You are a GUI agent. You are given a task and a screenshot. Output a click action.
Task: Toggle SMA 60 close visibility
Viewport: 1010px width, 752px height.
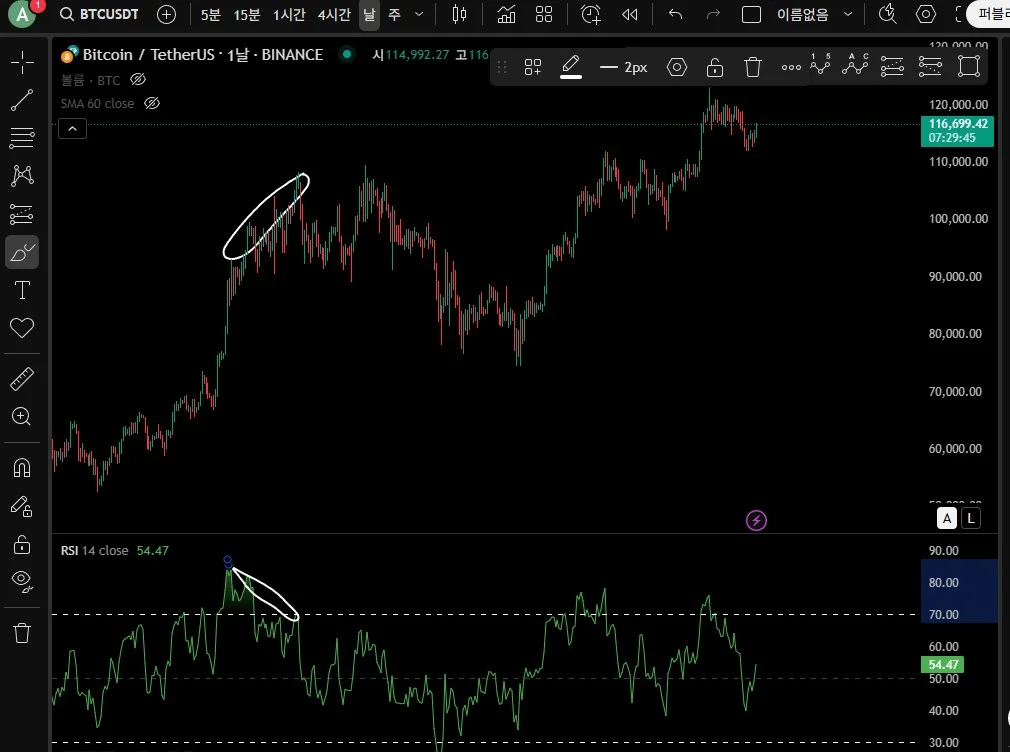(151, 103)
